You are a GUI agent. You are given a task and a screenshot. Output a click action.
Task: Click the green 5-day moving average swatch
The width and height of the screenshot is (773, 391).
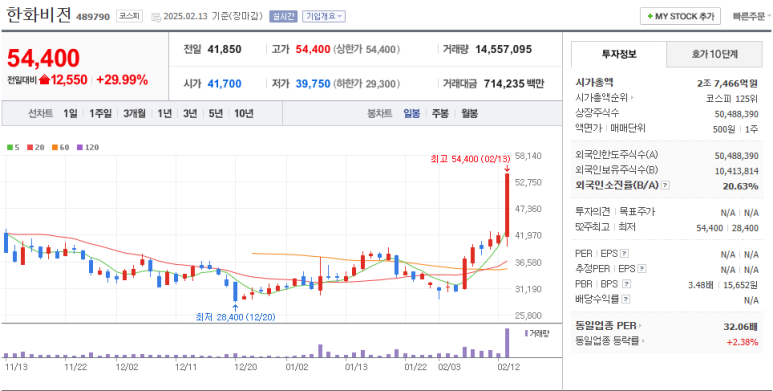tap(9, 147)
